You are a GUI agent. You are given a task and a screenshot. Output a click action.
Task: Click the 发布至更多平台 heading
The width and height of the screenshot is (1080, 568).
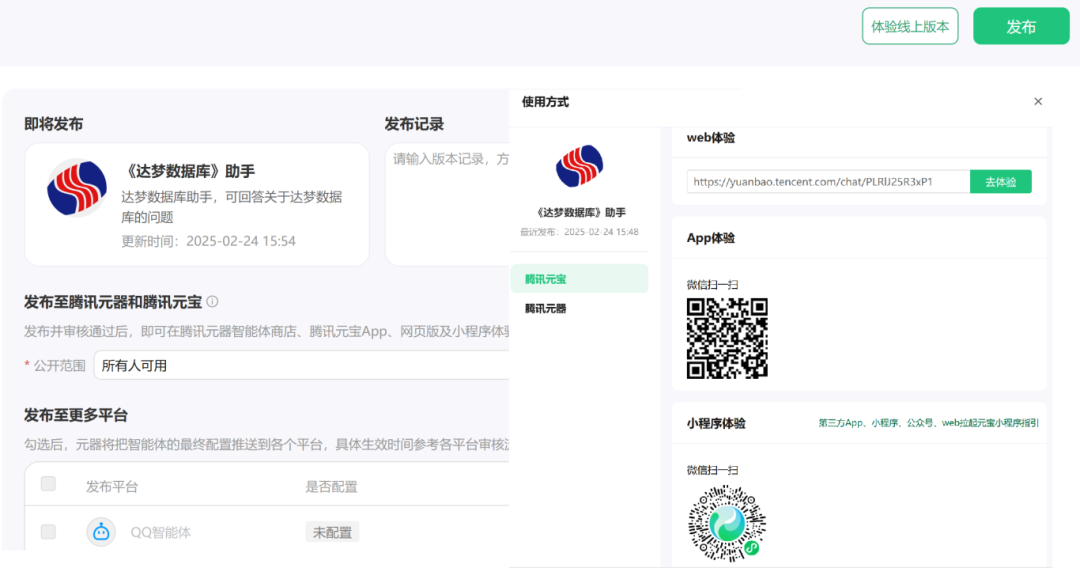[x=76, y=415]
